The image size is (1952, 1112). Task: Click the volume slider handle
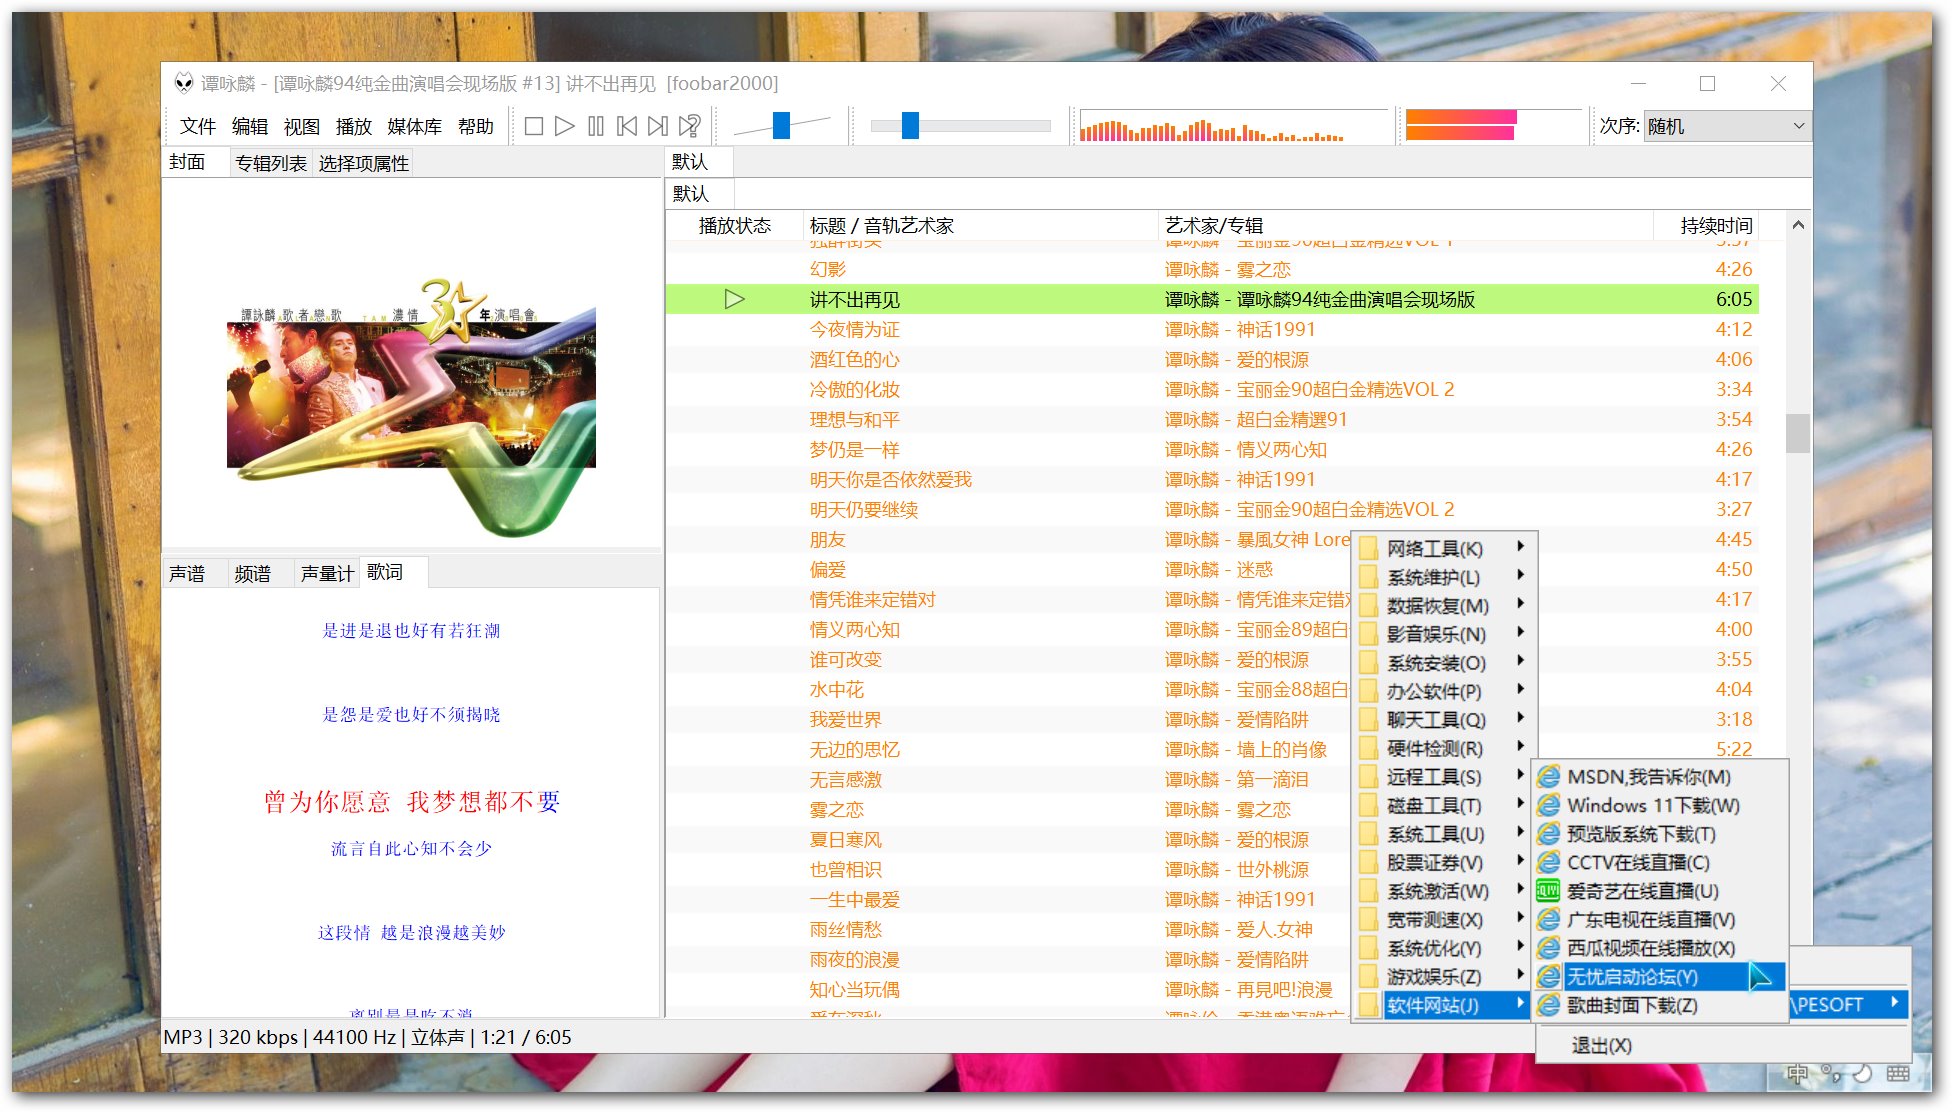pos(782,125)
